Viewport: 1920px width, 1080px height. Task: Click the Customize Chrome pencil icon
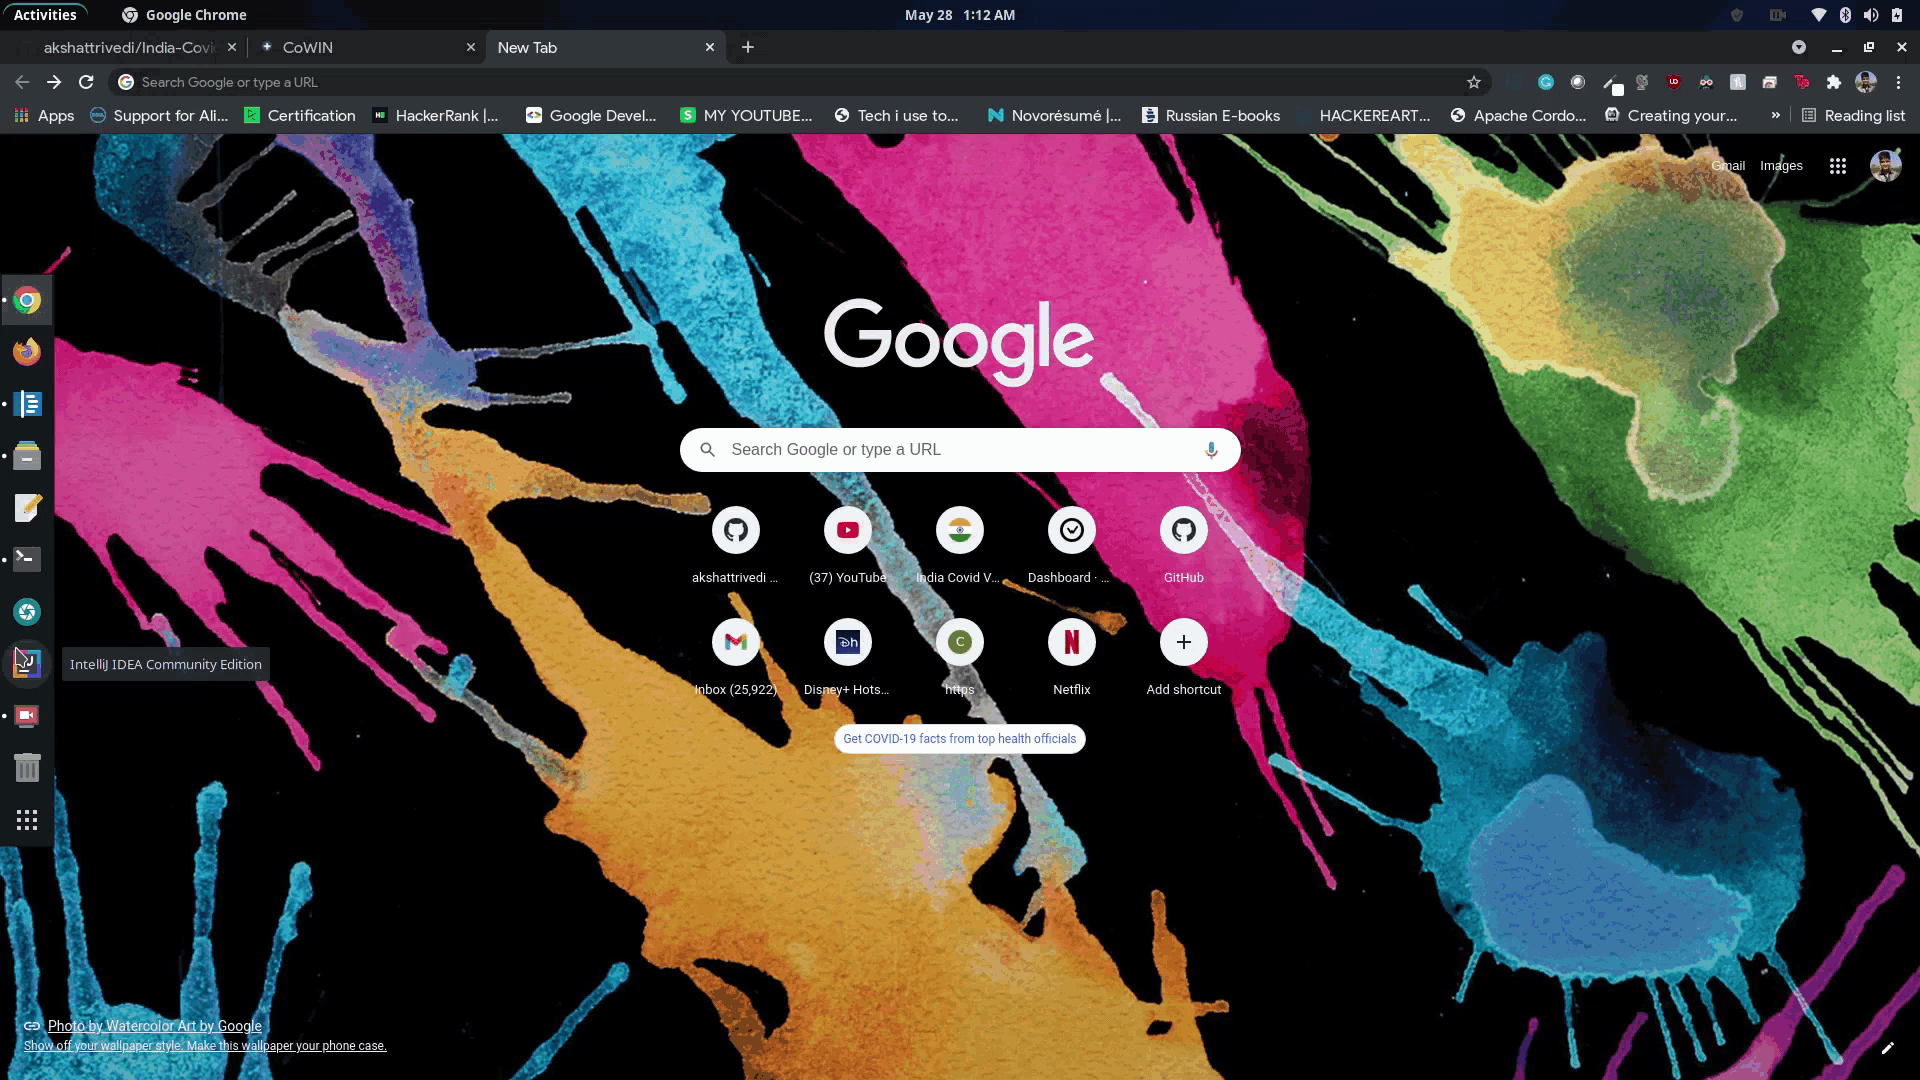click(x=1887, y=1048)
